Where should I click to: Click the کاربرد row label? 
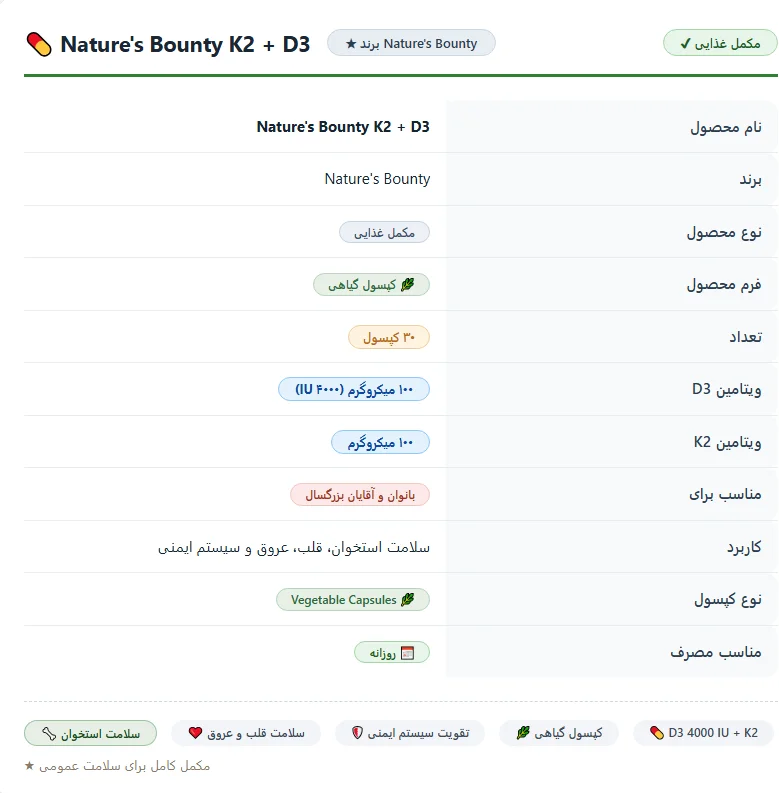point(744,547)
